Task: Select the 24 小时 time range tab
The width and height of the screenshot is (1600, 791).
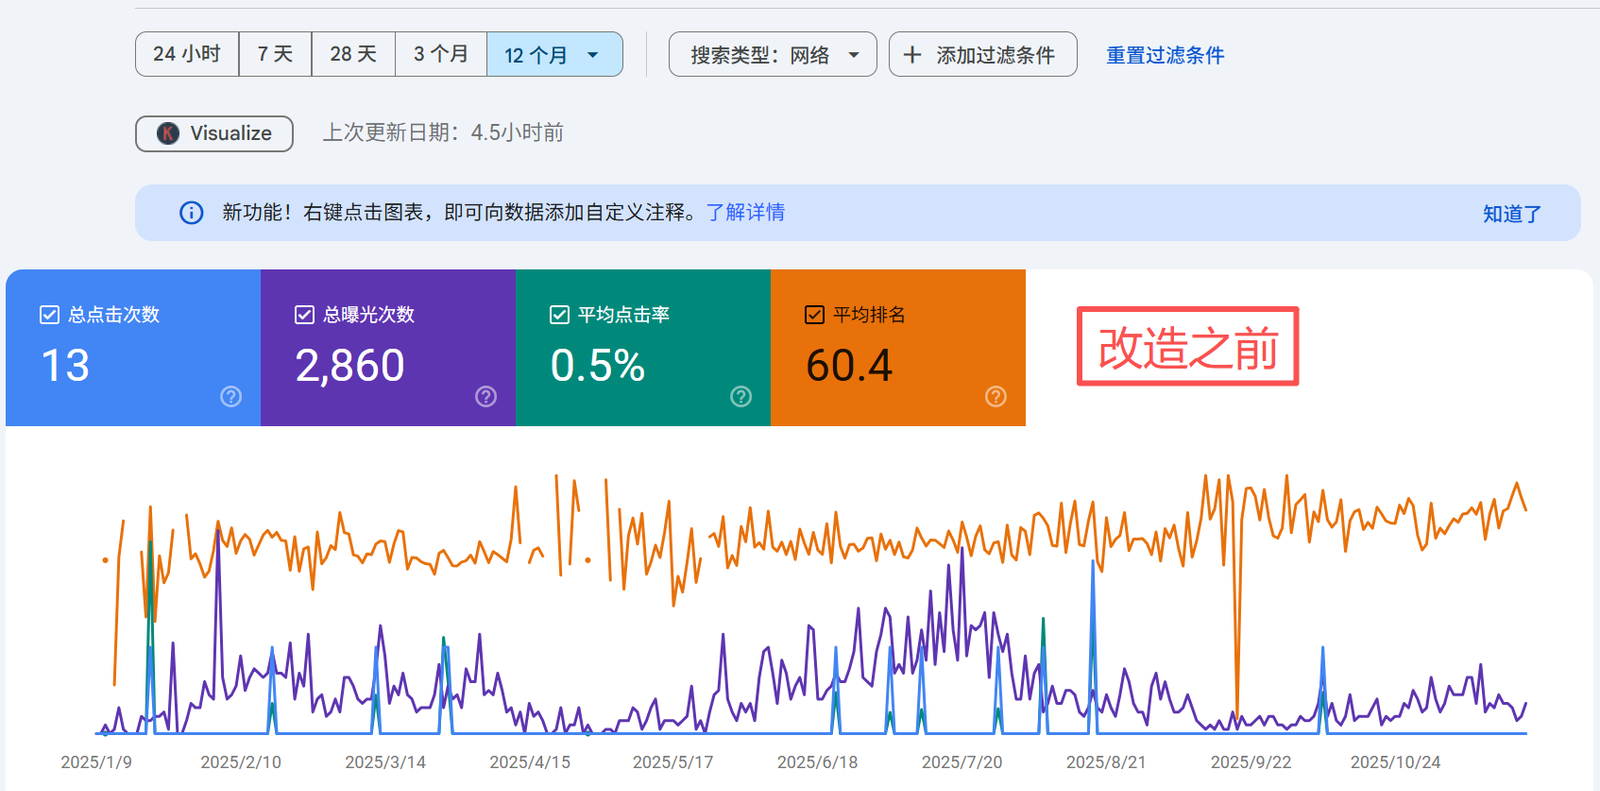Action: 187,54
